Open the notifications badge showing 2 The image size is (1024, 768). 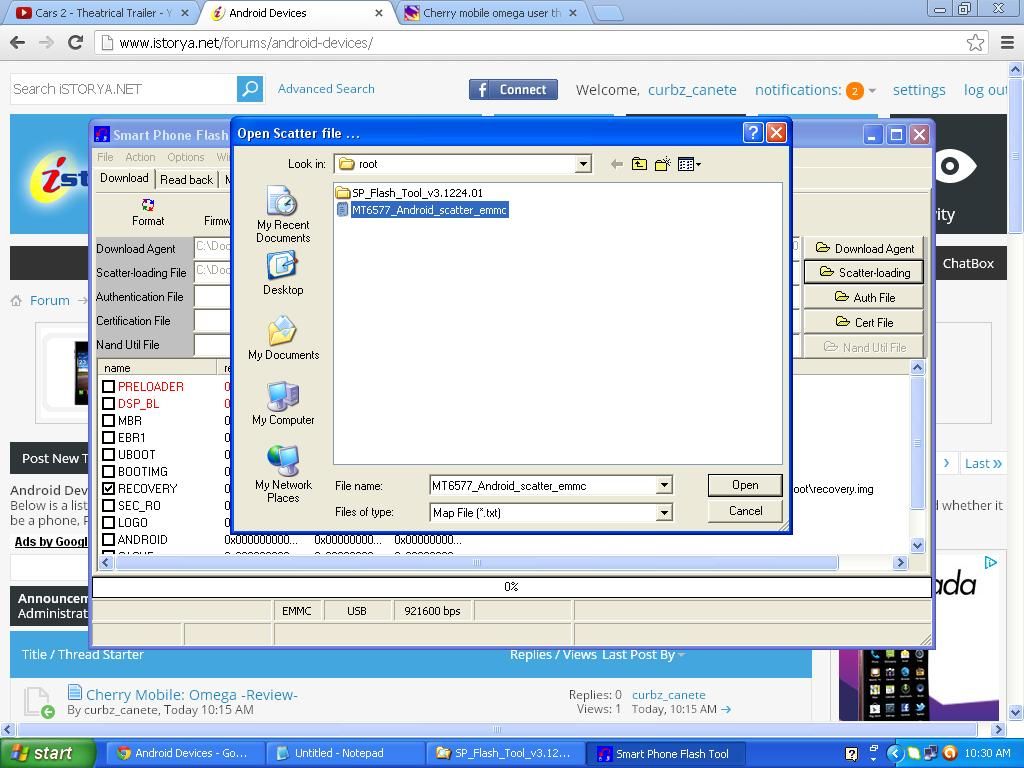(x=854, y=90)
